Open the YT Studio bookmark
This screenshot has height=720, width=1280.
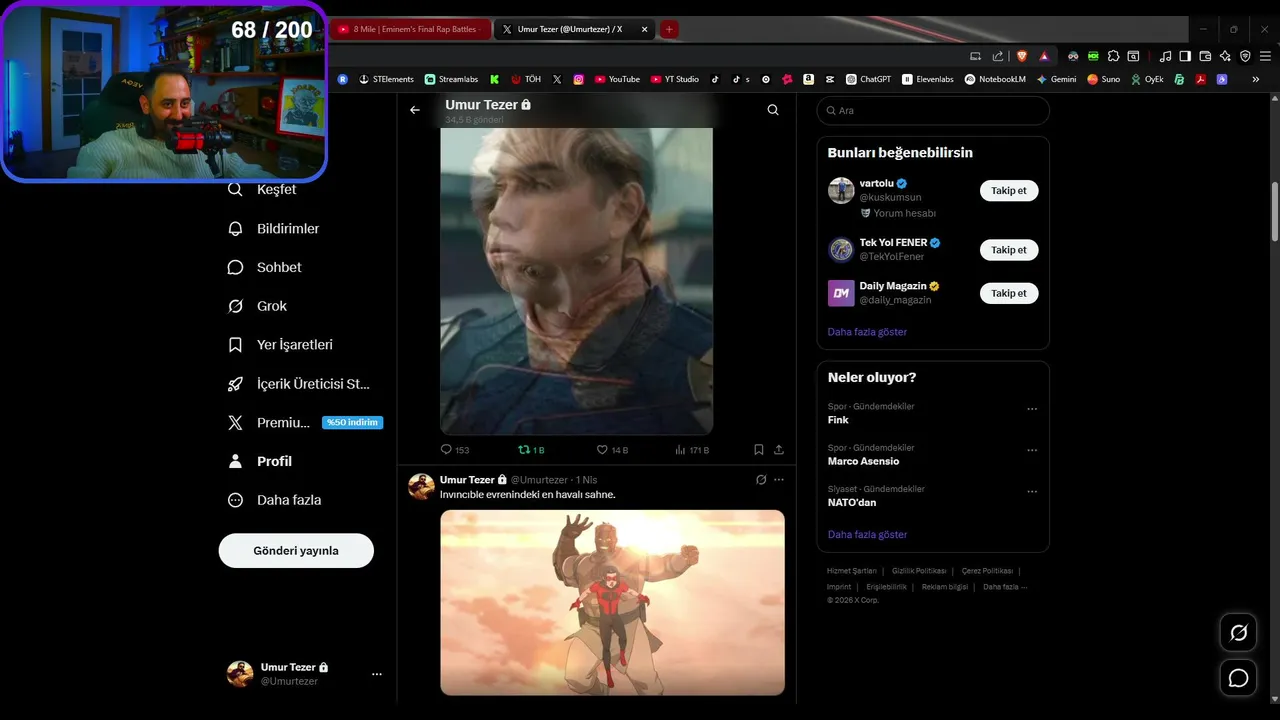coord(675,79)
